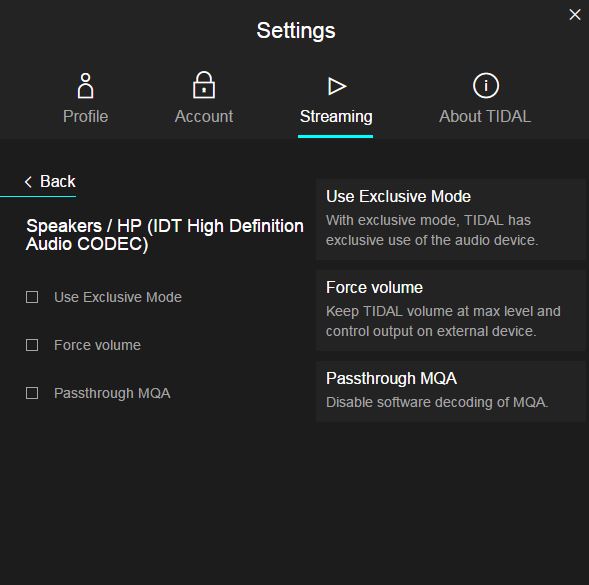The height and width of the screenshot is (585, 589).
Task: Click the Passthrough MQA option label
Action: pos(112,393)
